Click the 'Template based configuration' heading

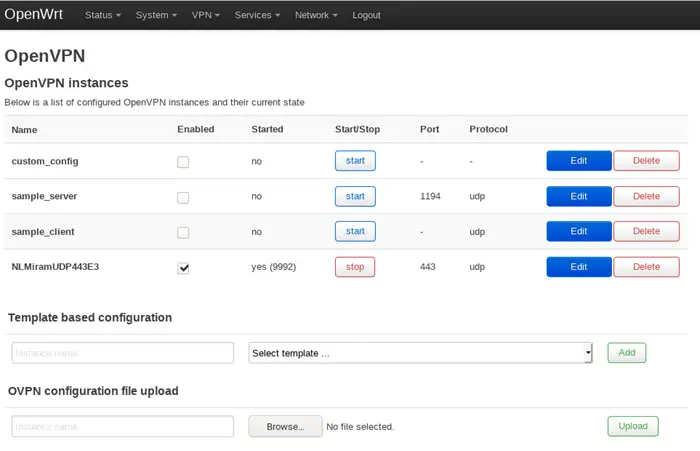(90, 317)
